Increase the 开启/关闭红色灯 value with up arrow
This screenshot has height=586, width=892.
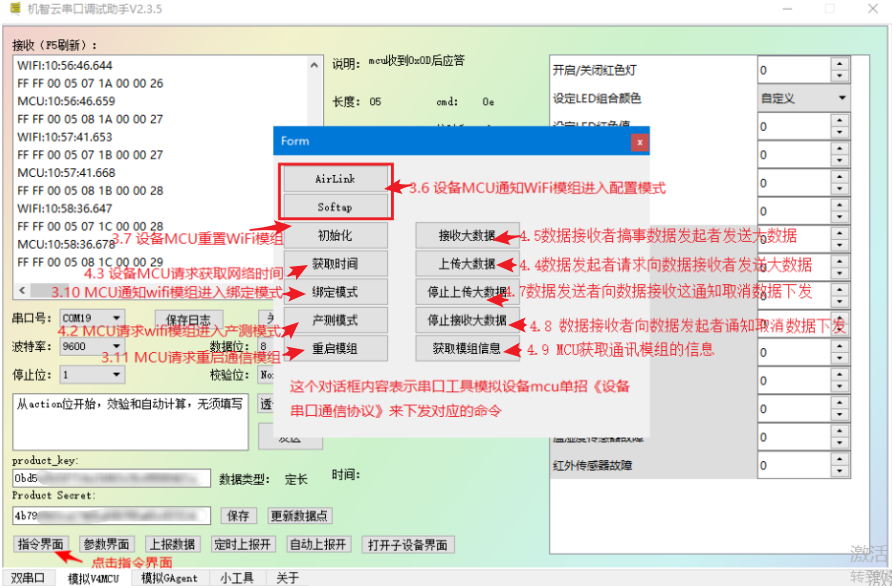click(x=839, y=65)
